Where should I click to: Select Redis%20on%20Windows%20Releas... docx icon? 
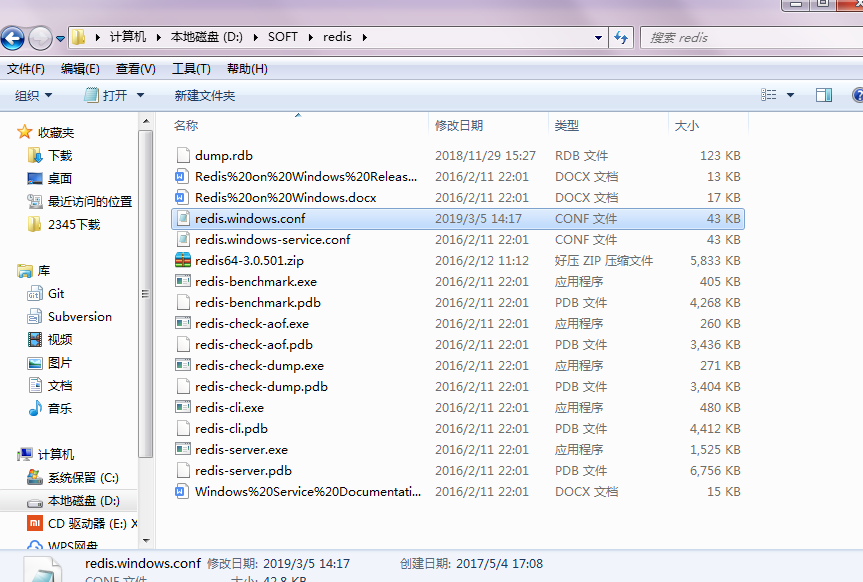[x=183, y=177]
